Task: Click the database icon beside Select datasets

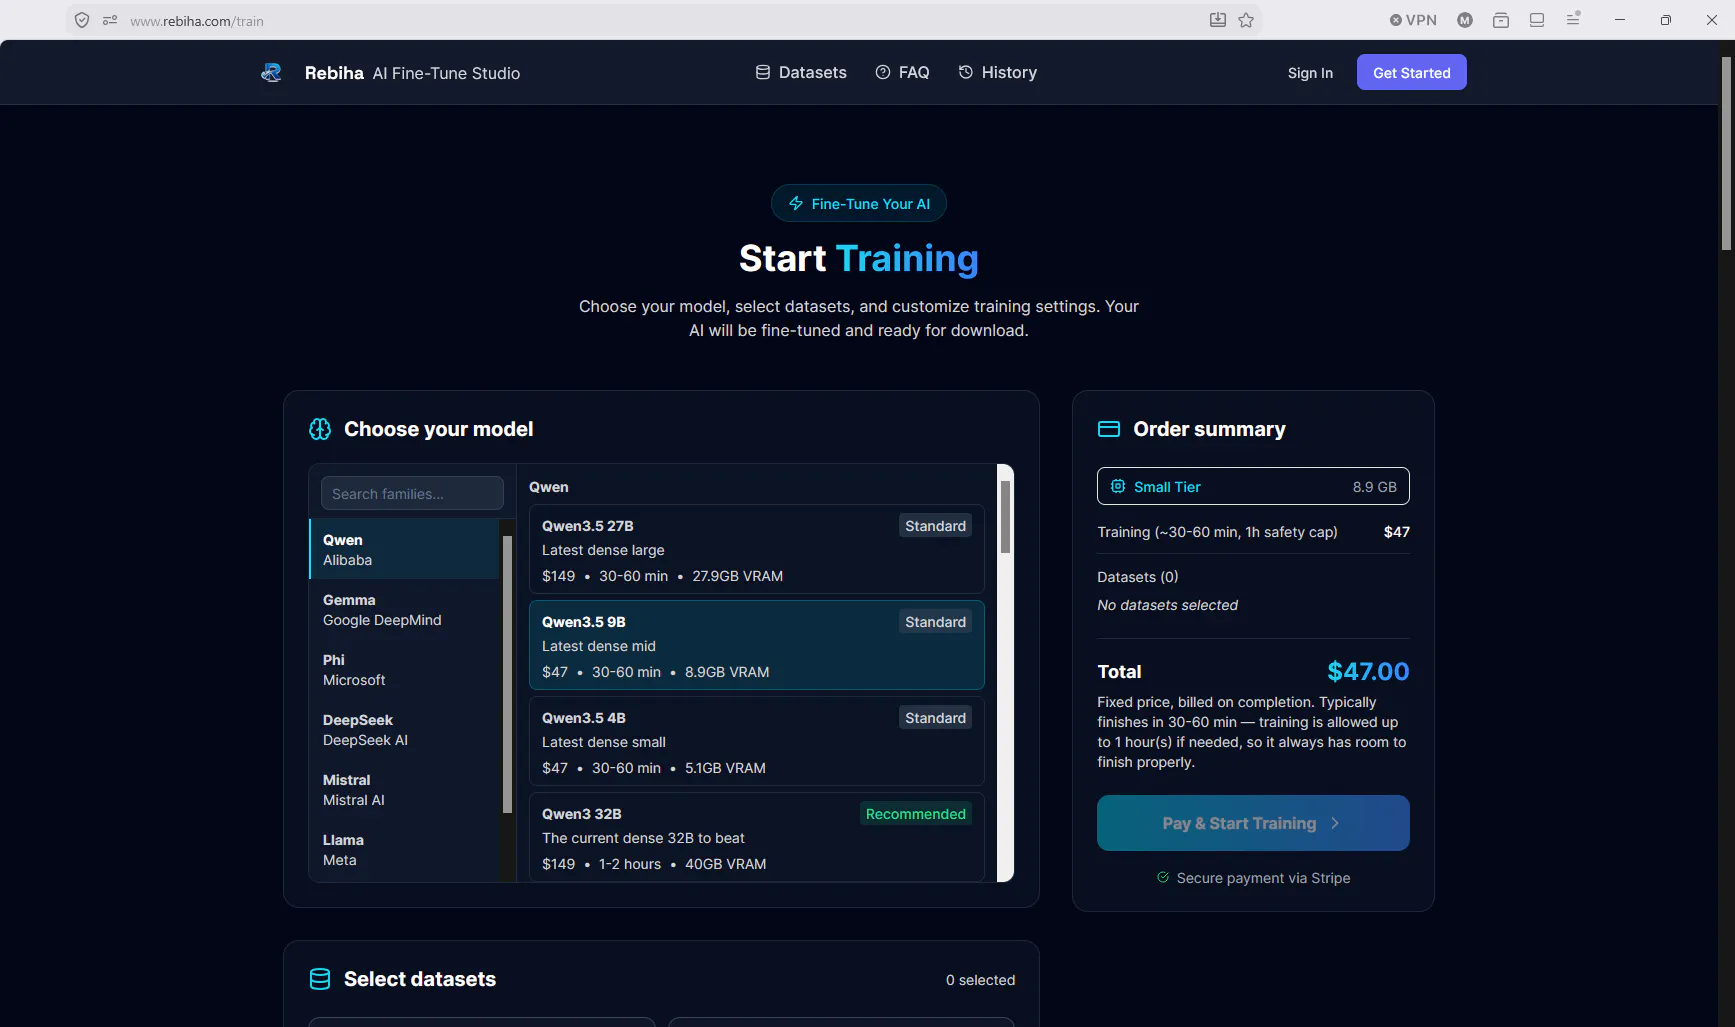Action: point(320,979)
